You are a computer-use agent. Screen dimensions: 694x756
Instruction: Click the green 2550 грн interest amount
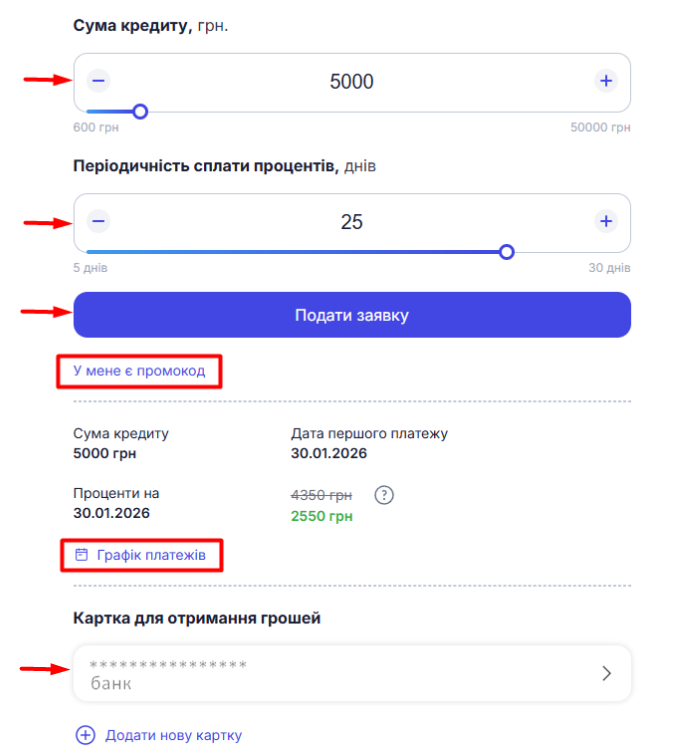[x=321, y=517]
